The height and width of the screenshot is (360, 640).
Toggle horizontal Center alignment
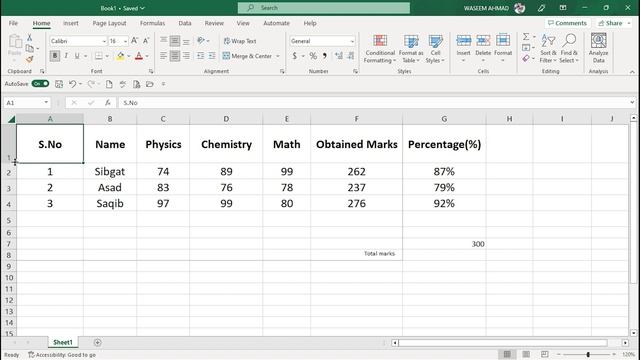[x=175, y=56]
